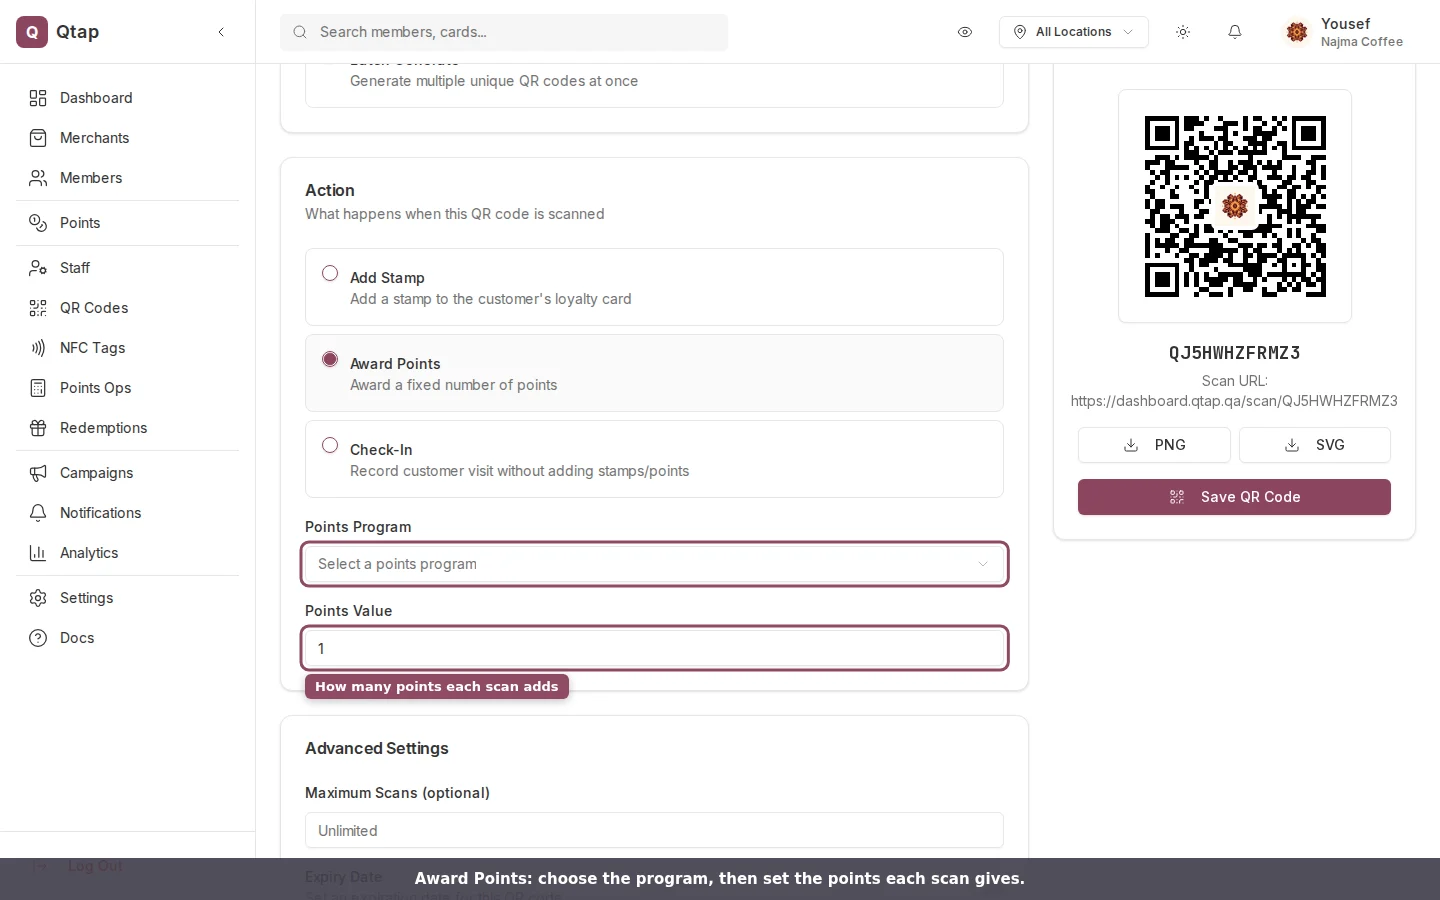1440x900 pixels.
Task: Click the Notifications bell icon in sidebar
Action: (38, 513)
